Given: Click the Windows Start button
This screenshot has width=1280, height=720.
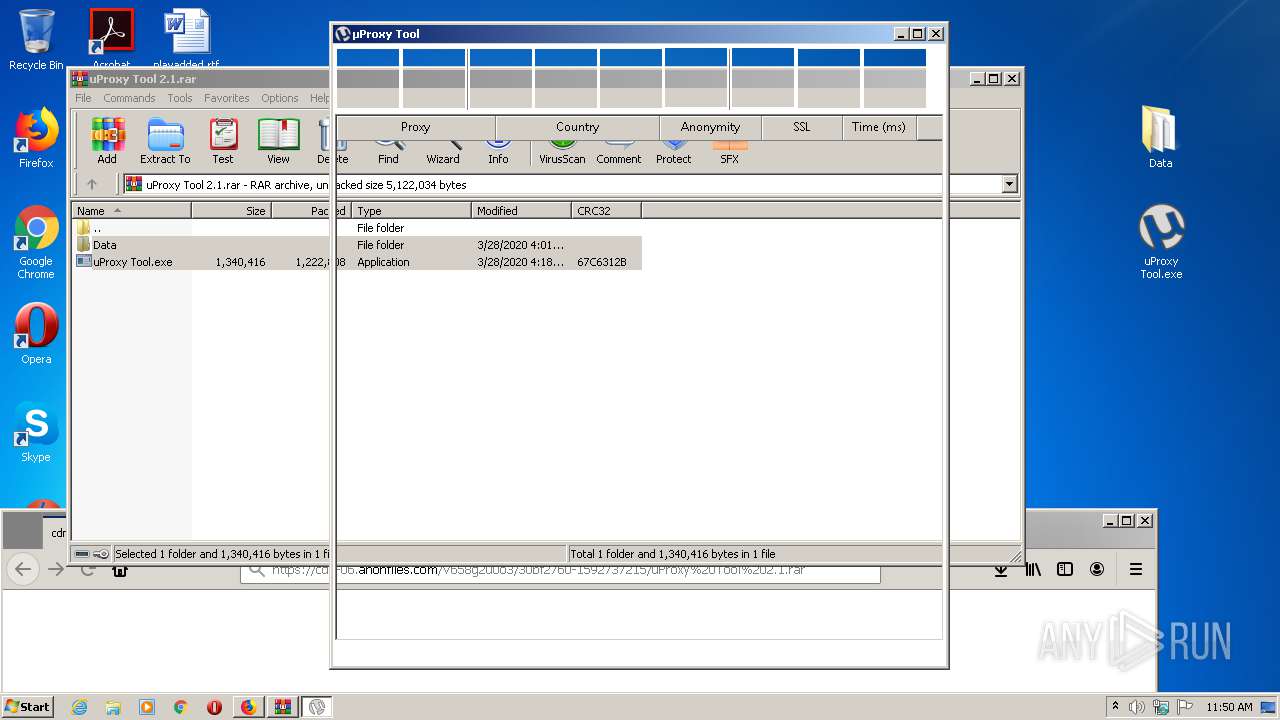Looking at the screenshot, I should pos(28,706).
